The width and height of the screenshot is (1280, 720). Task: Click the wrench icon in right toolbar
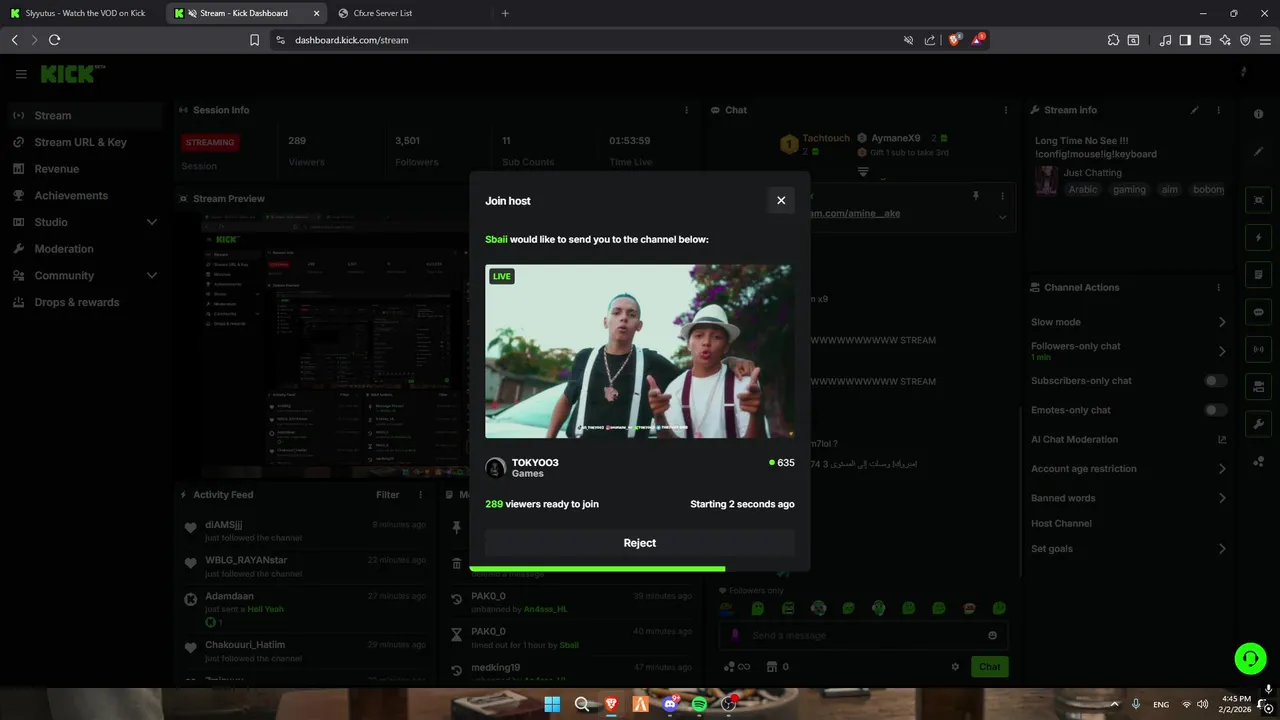(x=1258, y=424)
